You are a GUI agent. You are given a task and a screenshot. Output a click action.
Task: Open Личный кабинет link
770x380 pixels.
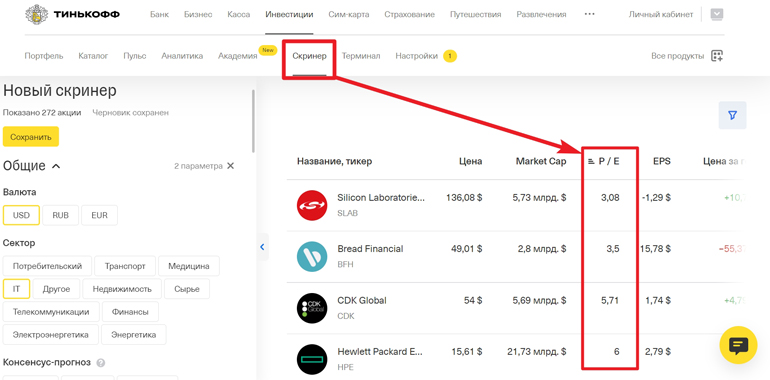tap(661, 14)
